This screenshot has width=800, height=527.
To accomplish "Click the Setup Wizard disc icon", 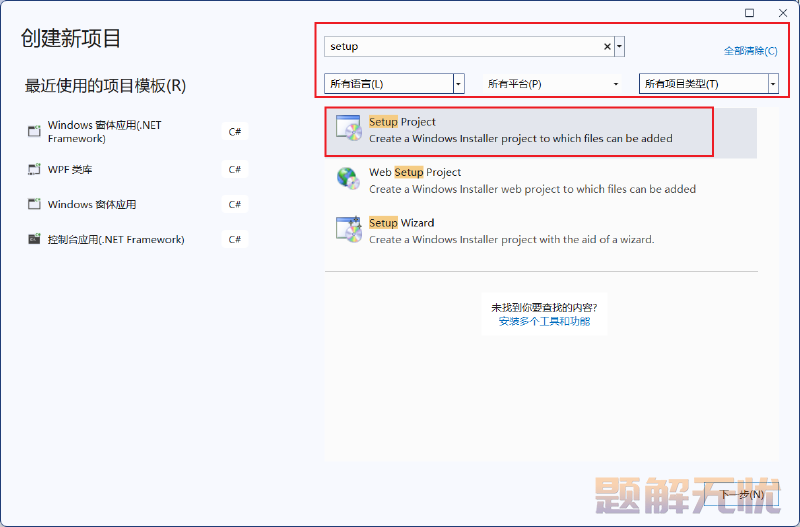I will click(x=348, y=229).
